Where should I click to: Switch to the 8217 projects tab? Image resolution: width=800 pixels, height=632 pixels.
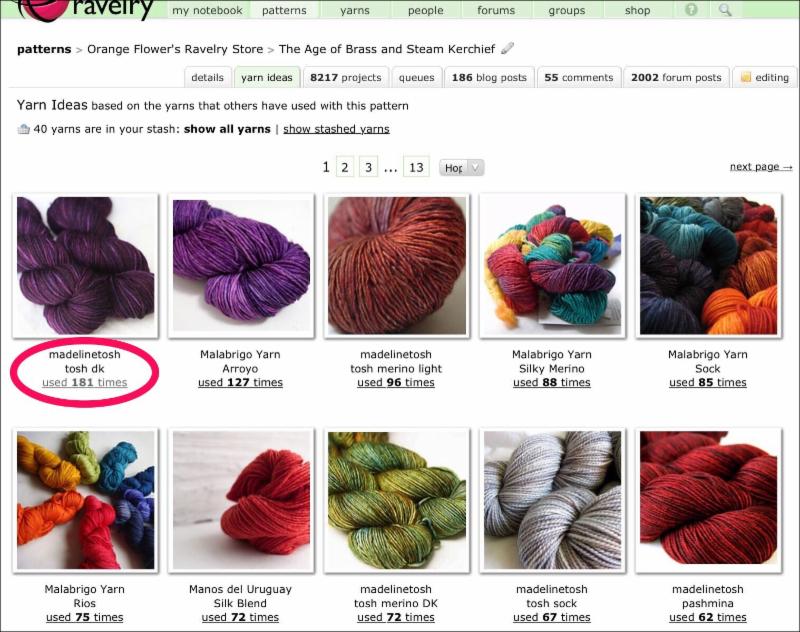pyautogui.click(x=345, y=78)
